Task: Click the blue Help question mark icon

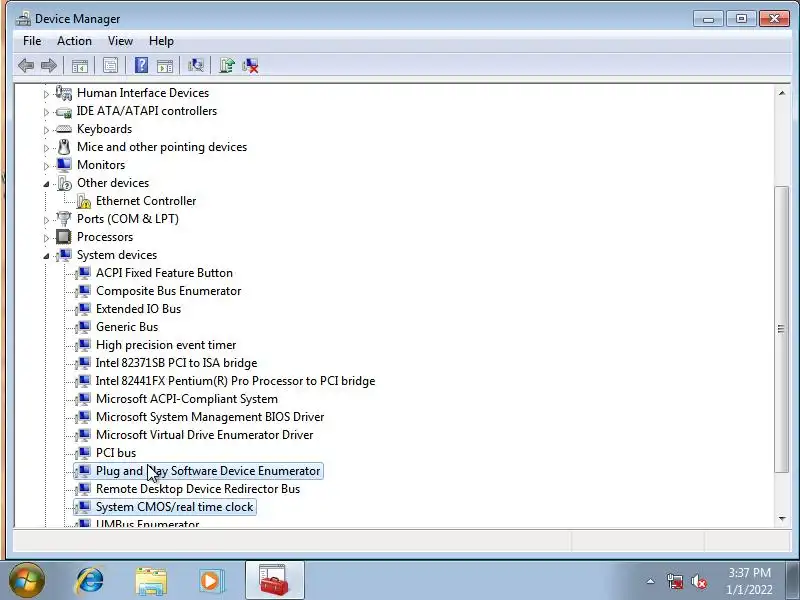Action: [141, 65]
